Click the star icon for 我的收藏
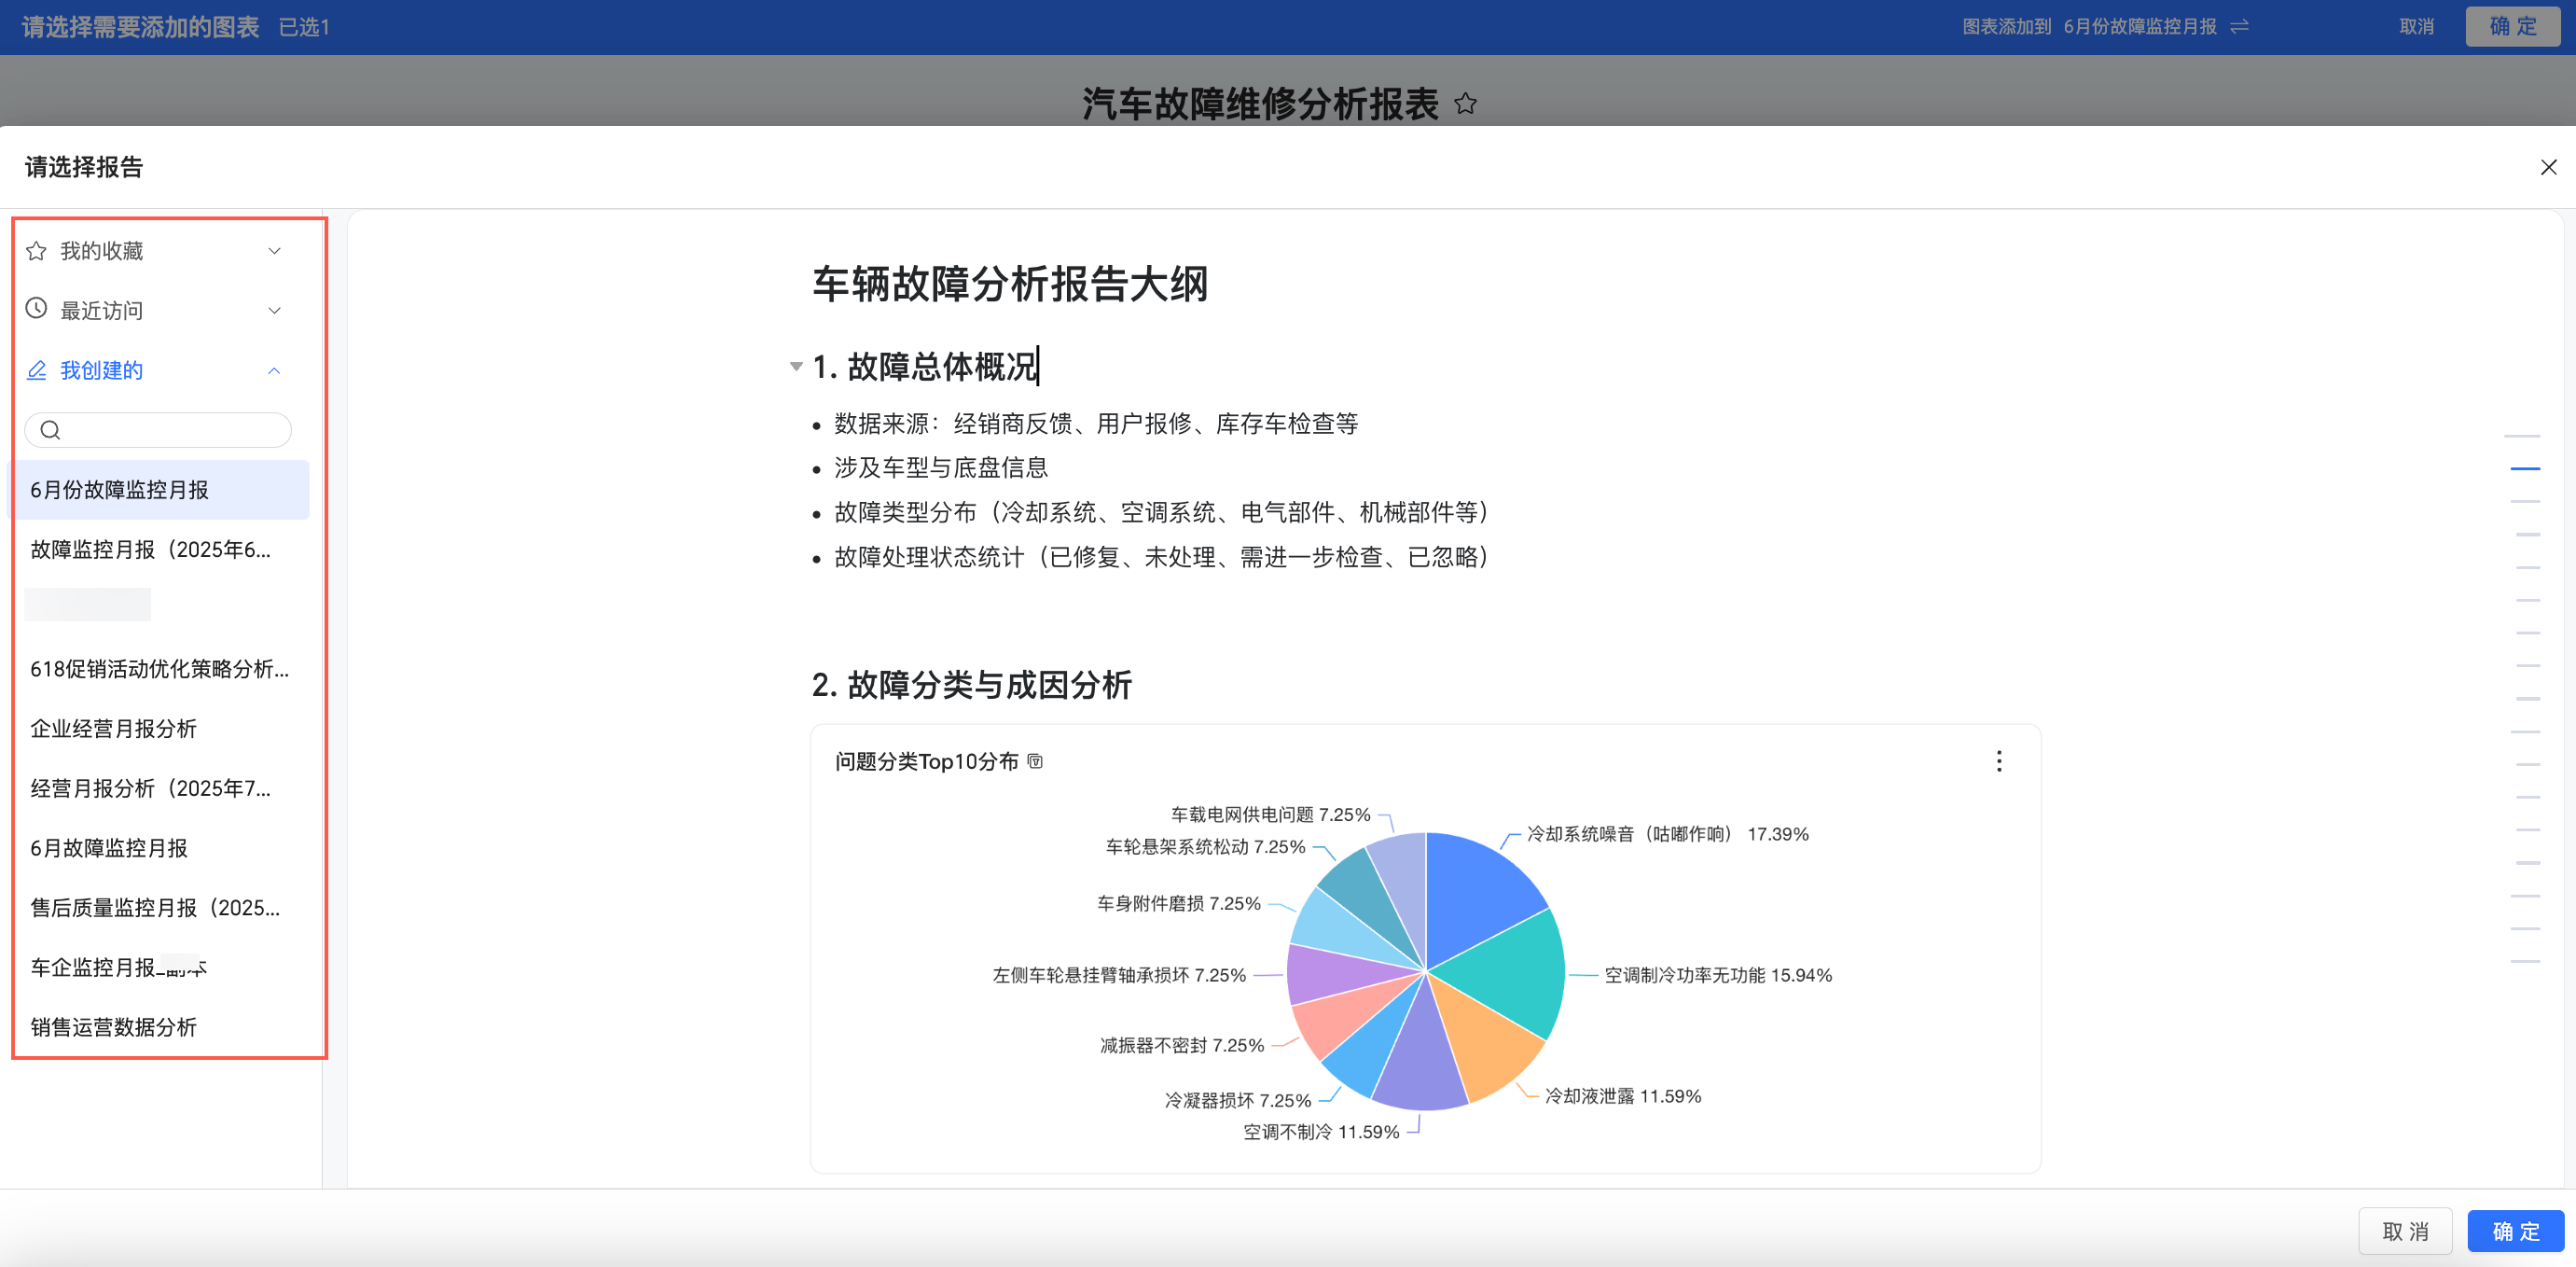The width and height of the screenshot is (2576, 1267). click(37, 251)
